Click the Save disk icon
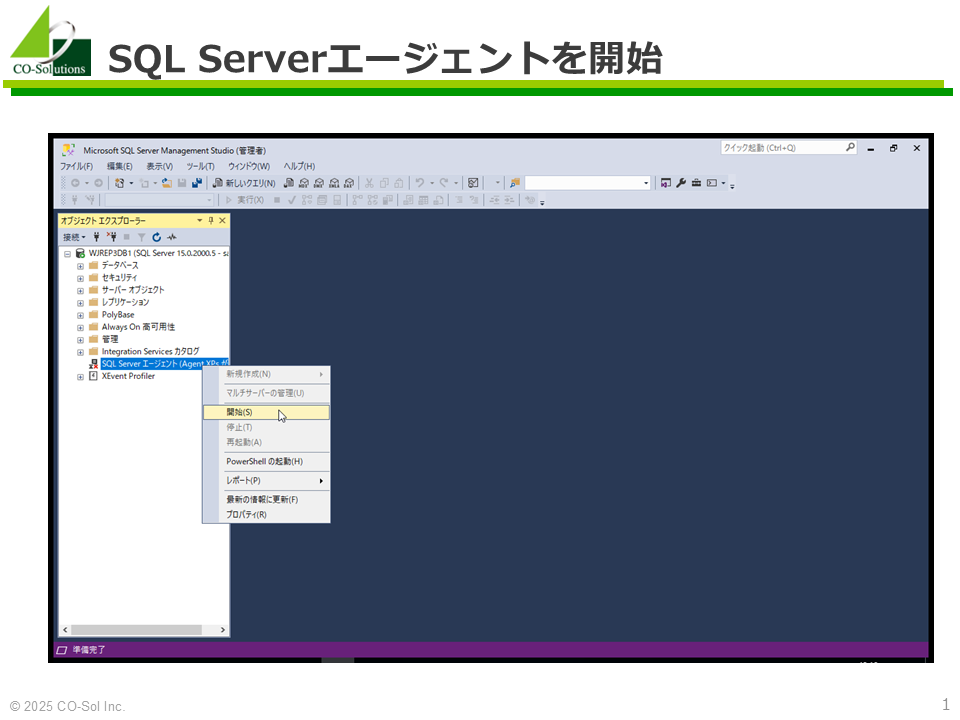 click(182, 183)
